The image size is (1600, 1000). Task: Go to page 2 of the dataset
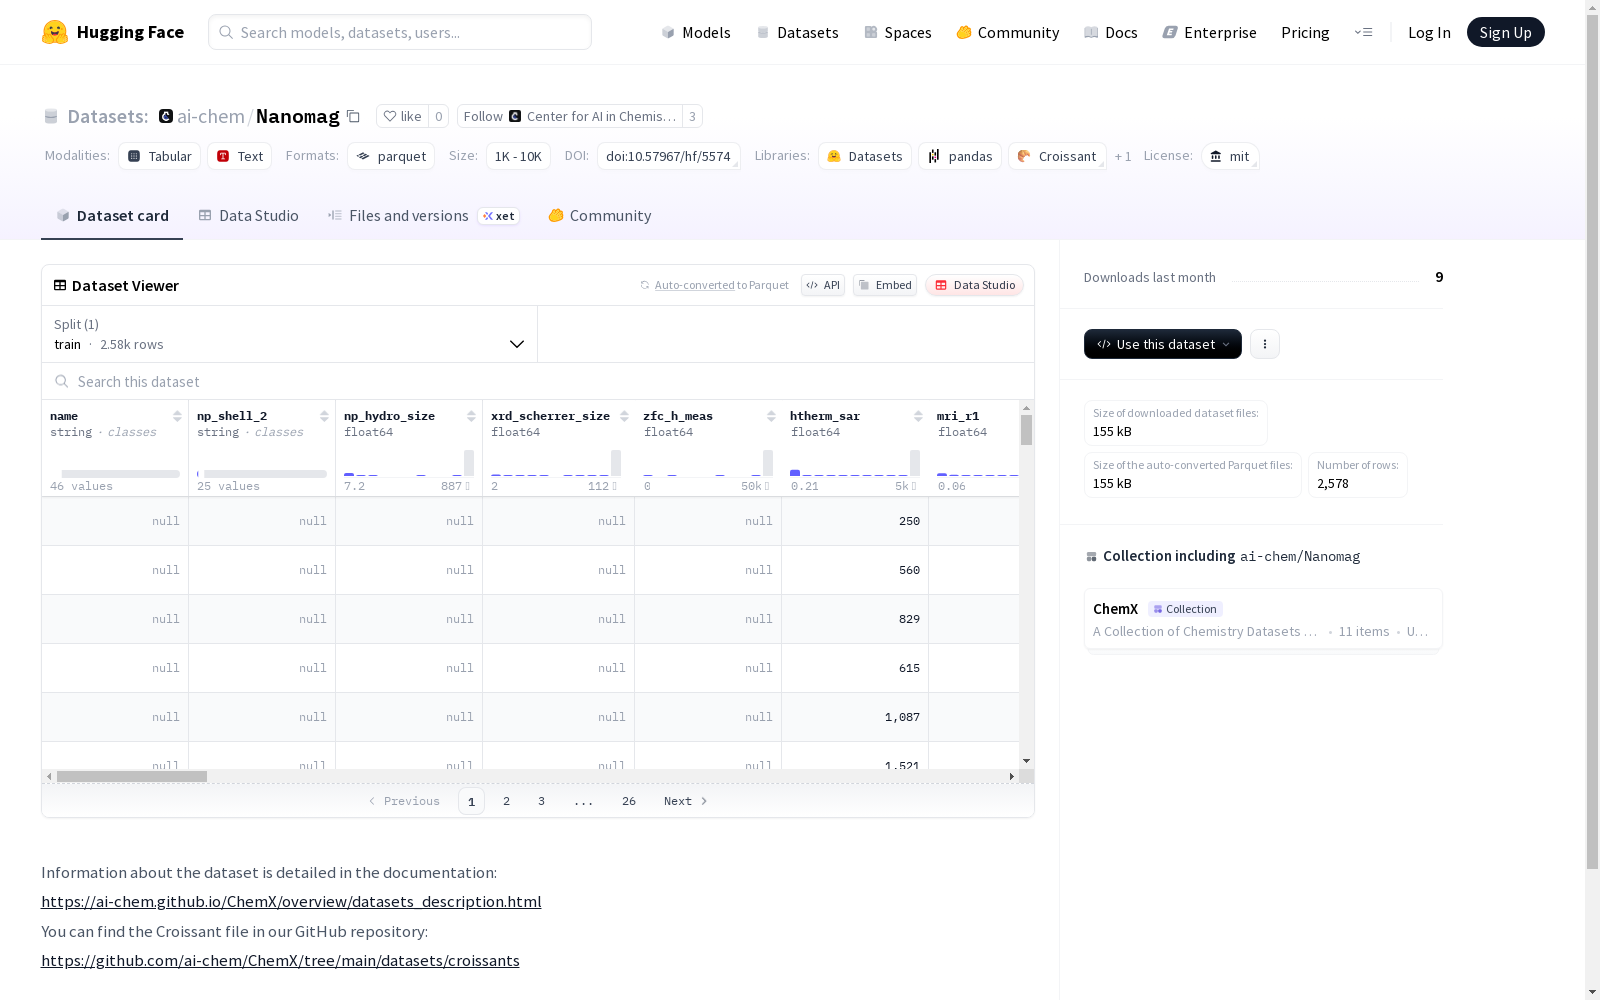tap(507, 801)
